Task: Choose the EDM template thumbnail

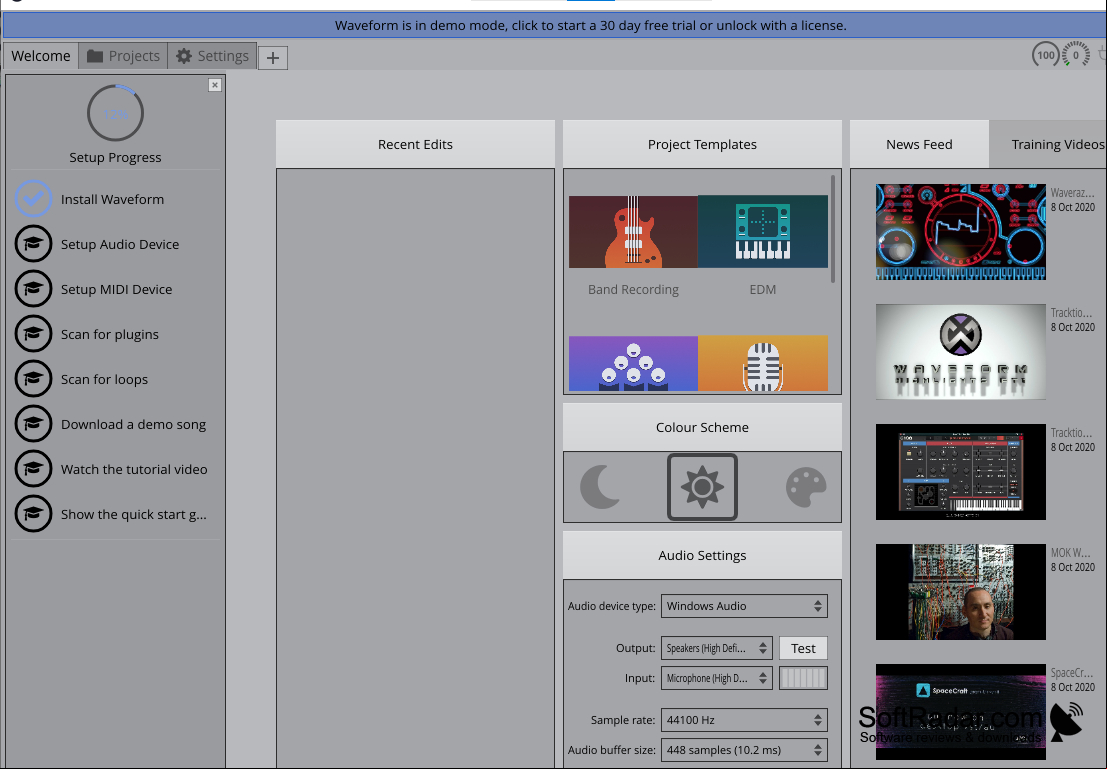Action: click(763, 232)
